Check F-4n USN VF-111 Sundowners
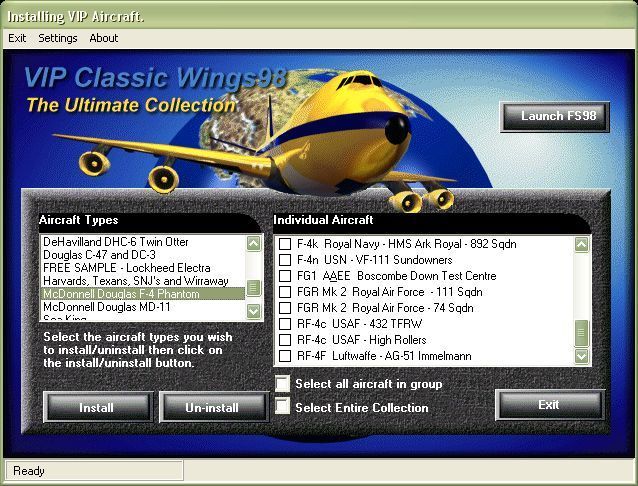The width and height of the screenshot is (638, 486). coord(285,260)
